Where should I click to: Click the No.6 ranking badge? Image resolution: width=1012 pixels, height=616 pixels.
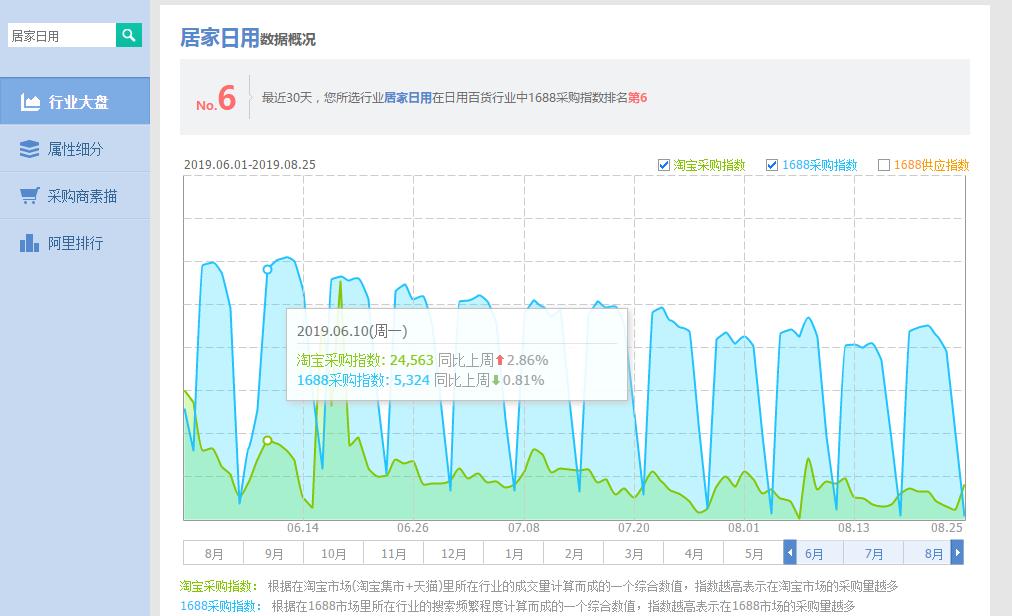point(216,100)
